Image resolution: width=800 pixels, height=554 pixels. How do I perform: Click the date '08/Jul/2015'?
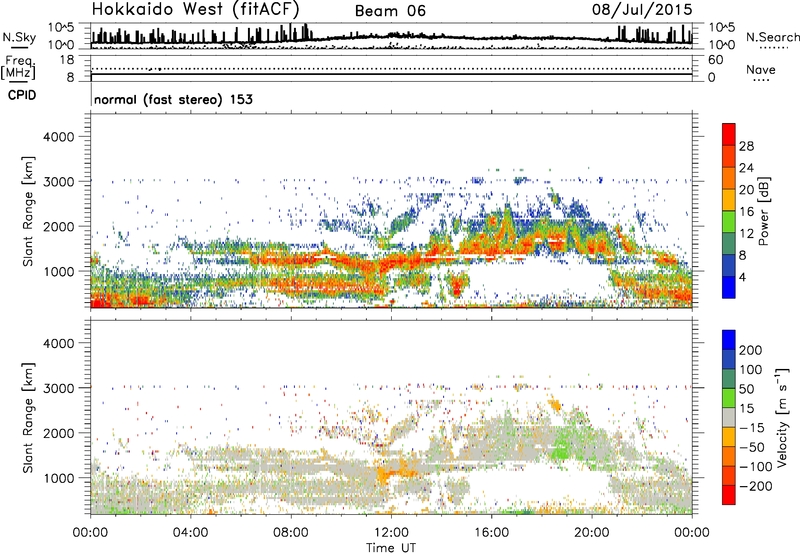click(642, 10)
